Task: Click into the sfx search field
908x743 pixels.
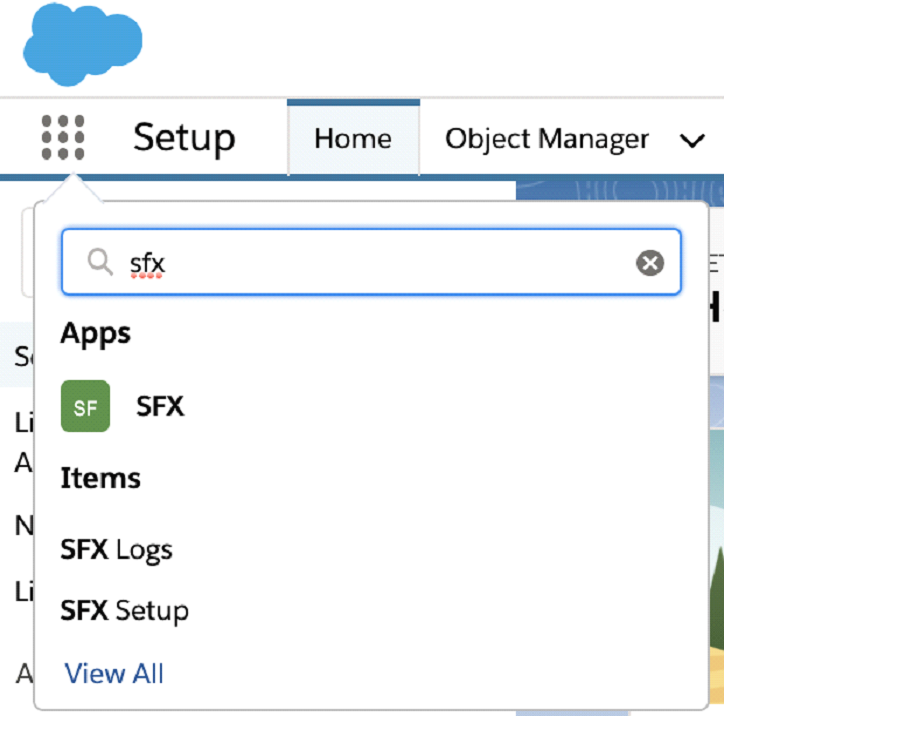Action: tap(371, 262)
